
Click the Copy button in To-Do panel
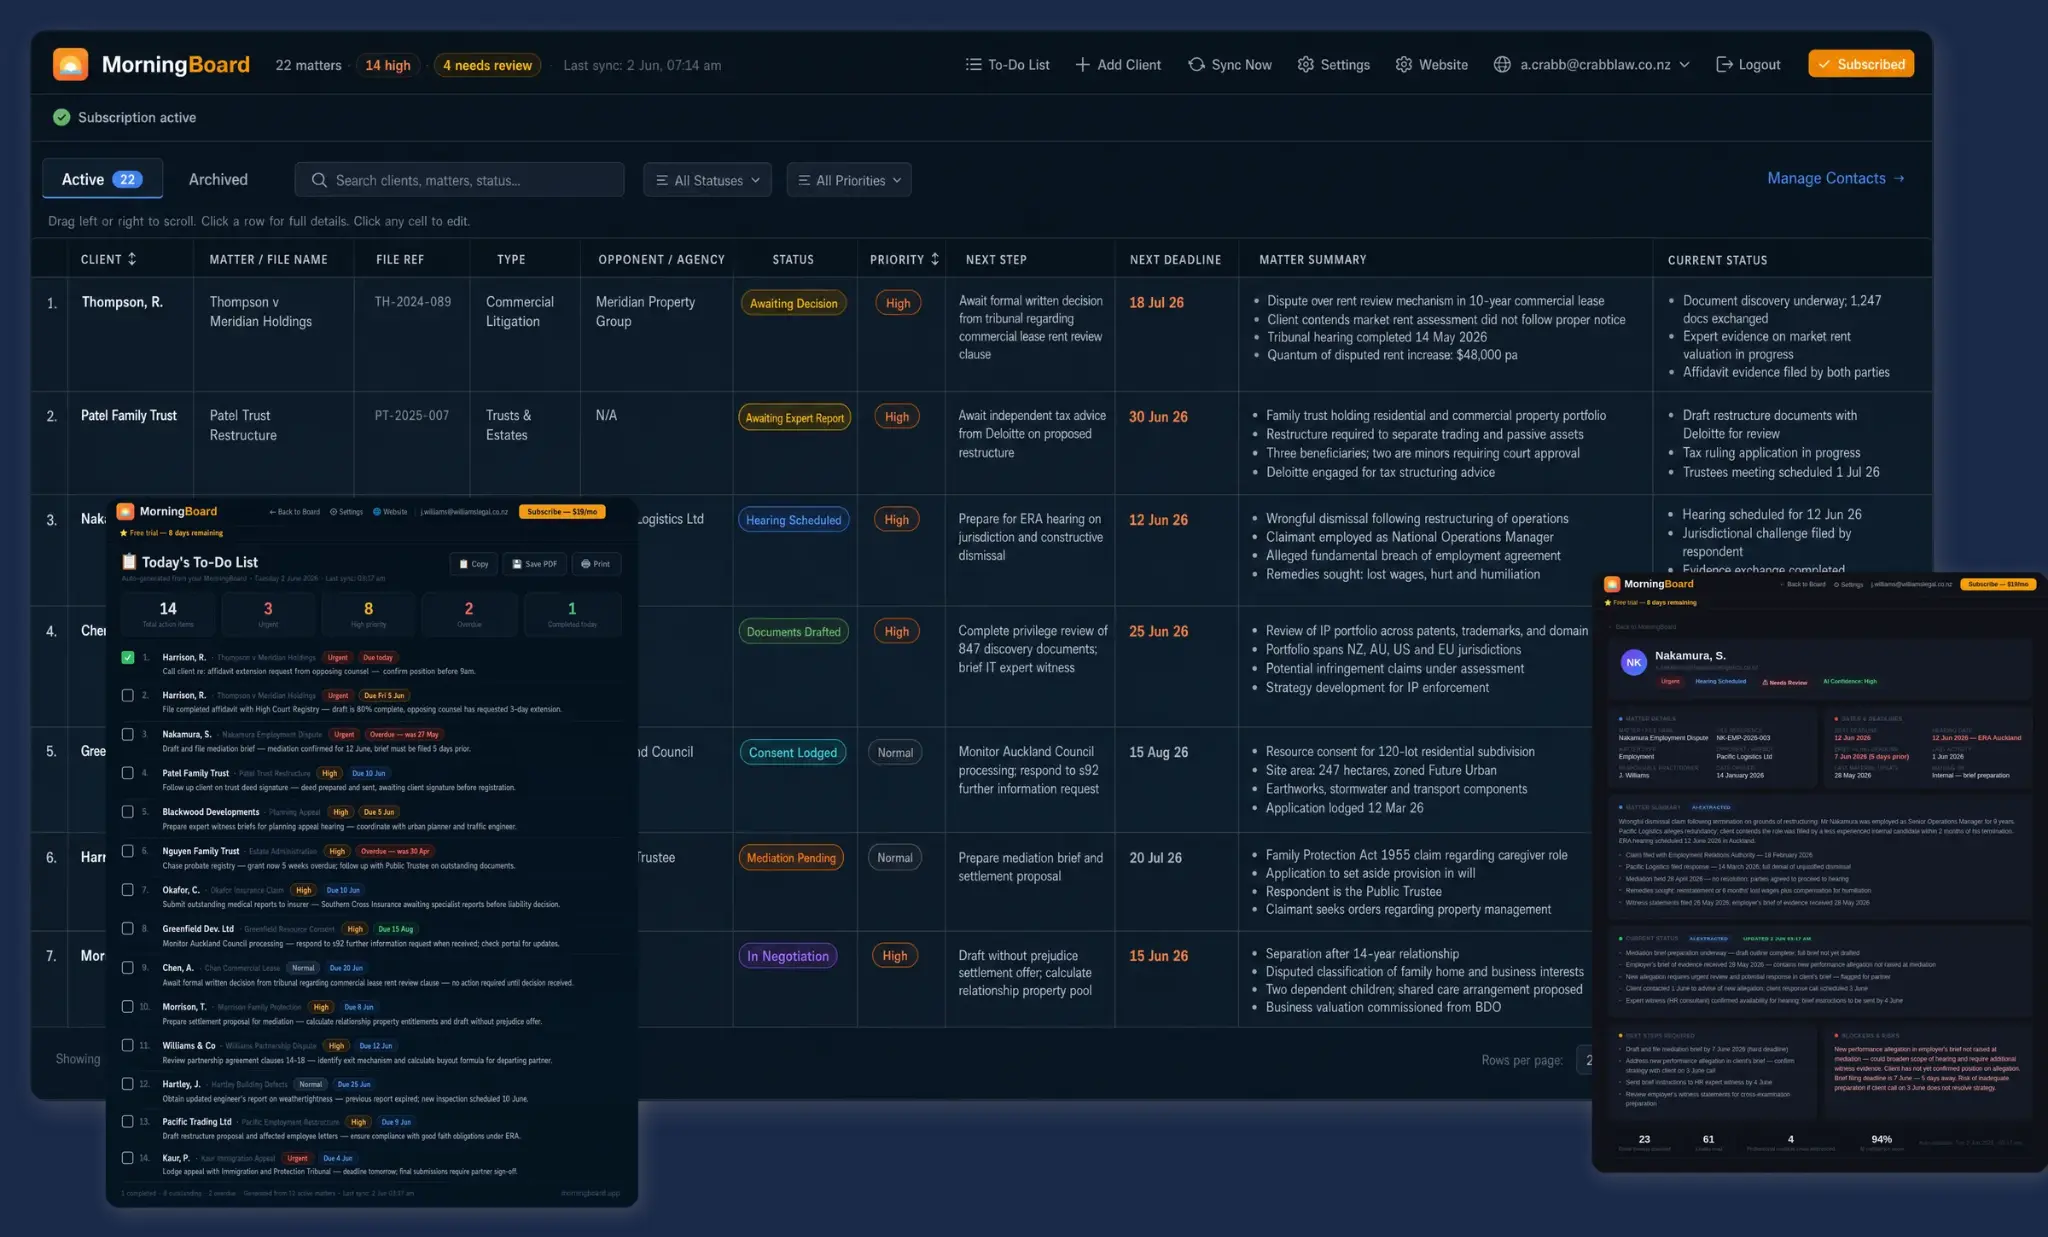tap(474, 564)
